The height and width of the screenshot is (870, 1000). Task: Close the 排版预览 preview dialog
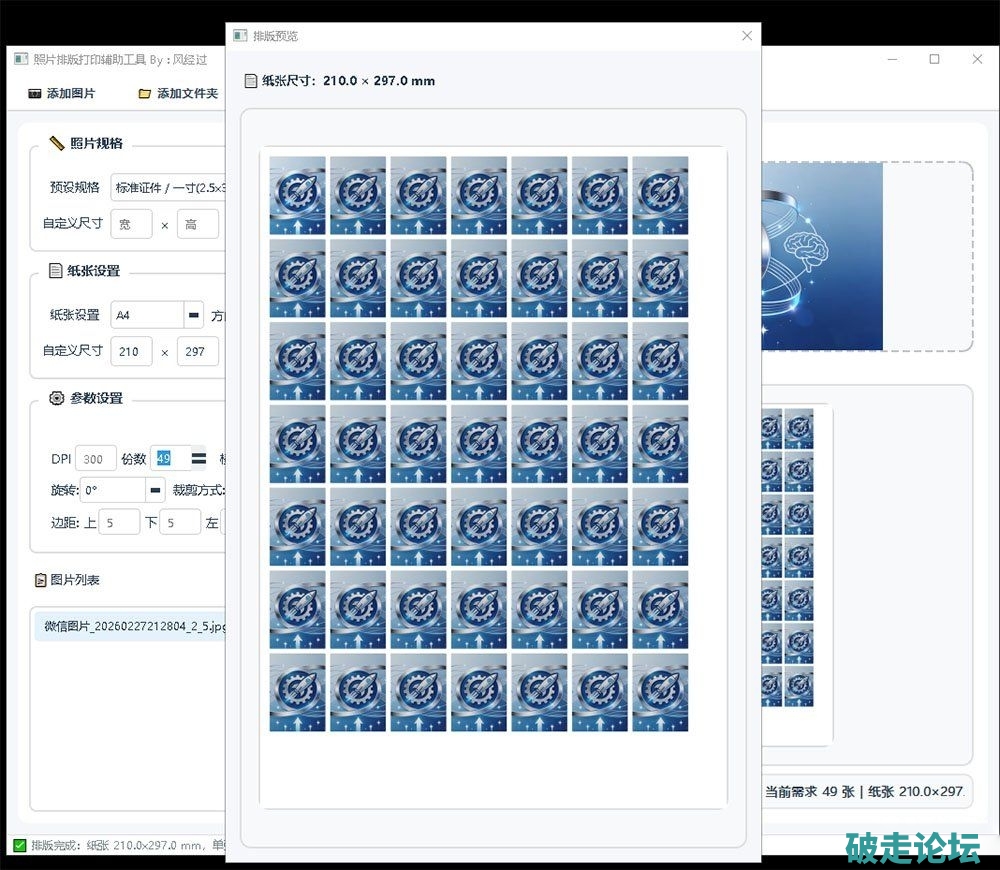pyautogui.click(x=746, y=36)
